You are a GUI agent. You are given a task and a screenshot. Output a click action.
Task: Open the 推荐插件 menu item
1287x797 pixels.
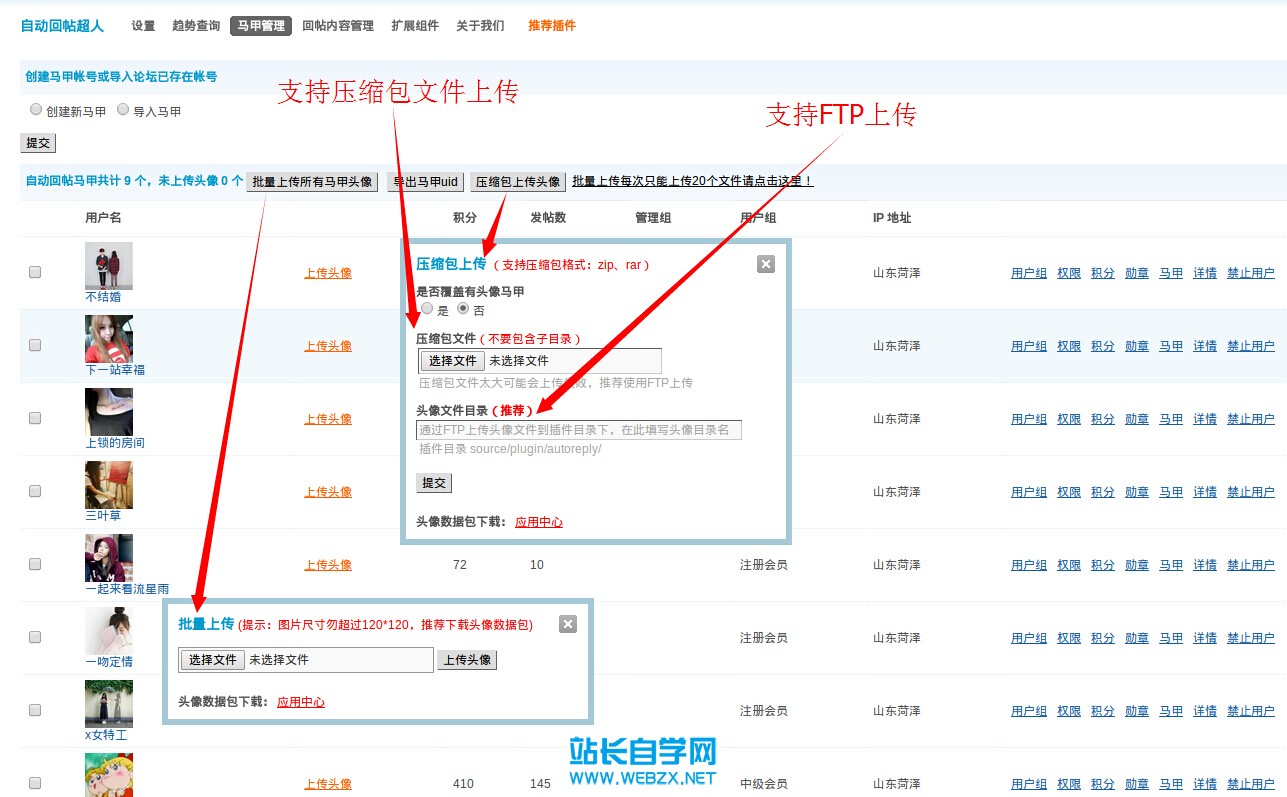[x=551, y=27]
